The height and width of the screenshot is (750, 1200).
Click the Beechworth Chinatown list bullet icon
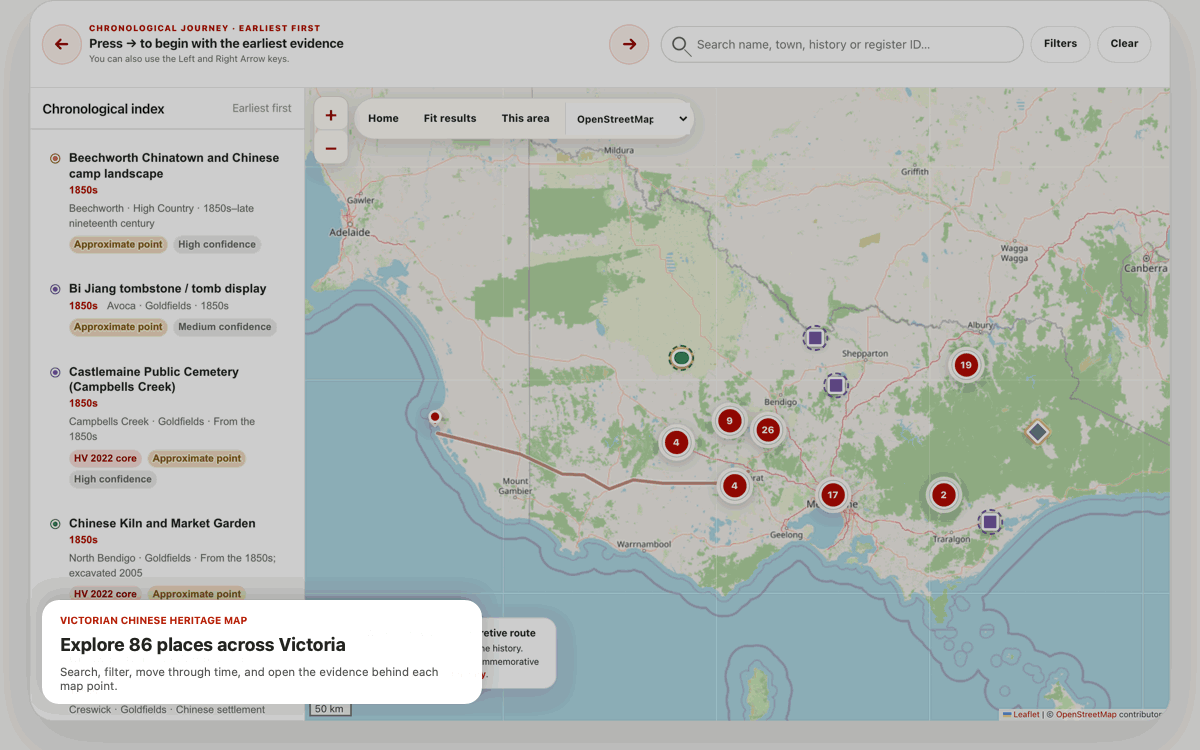(55, 158)
